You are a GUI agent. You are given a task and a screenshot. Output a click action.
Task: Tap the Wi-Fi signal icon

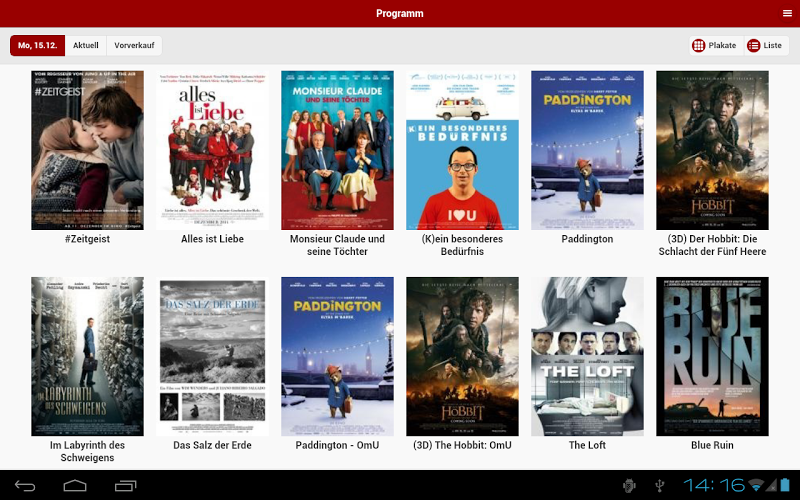point(757,485)
